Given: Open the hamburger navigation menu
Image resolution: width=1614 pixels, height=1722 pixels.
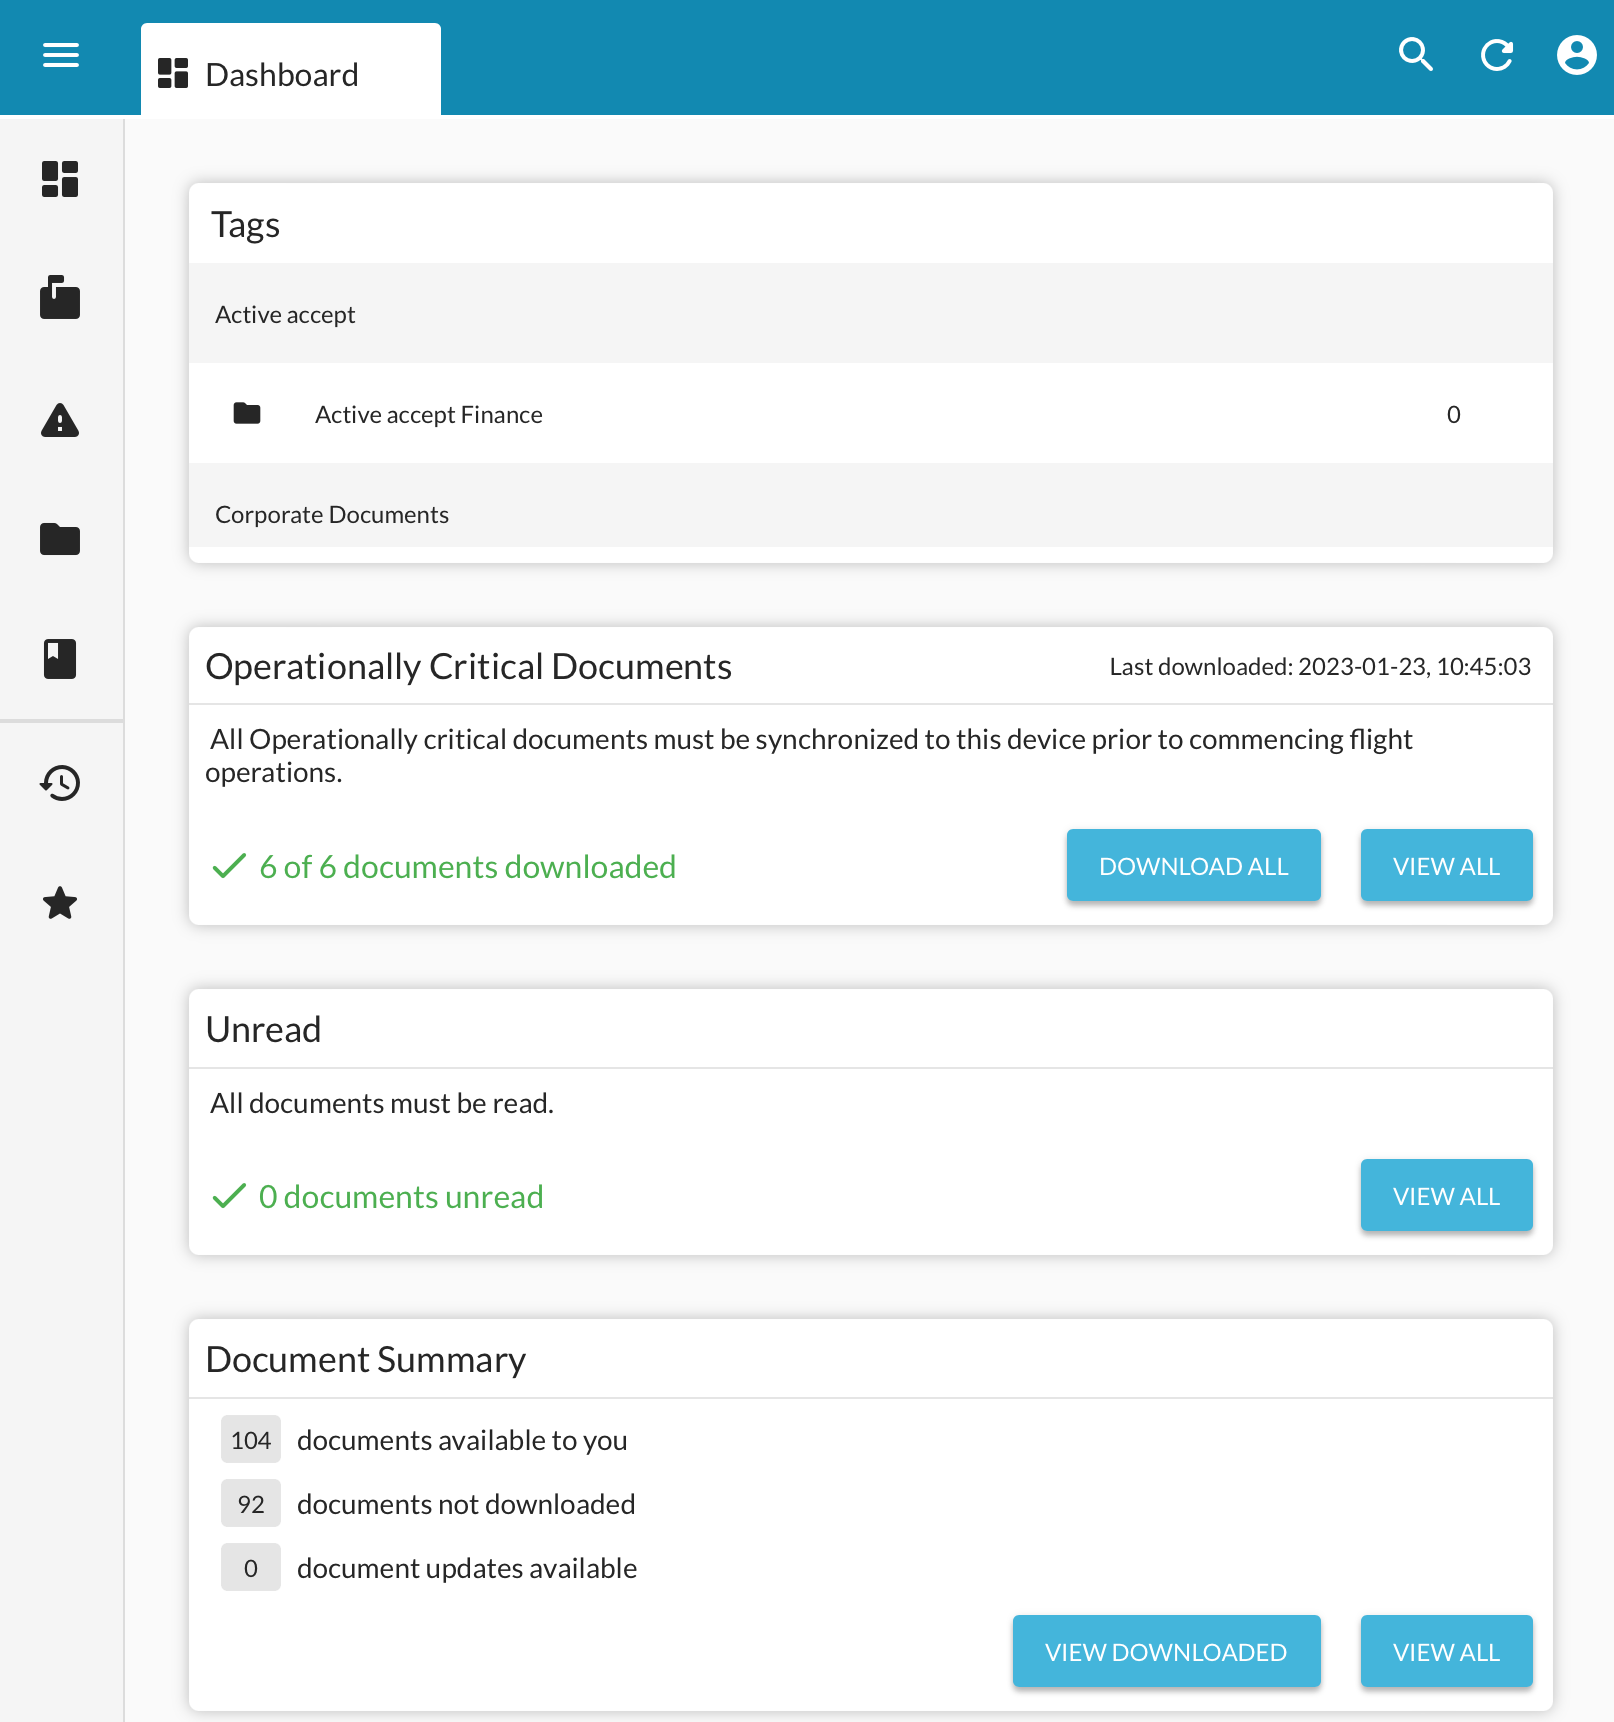Looking at the screenshot, I should point(60,56).
